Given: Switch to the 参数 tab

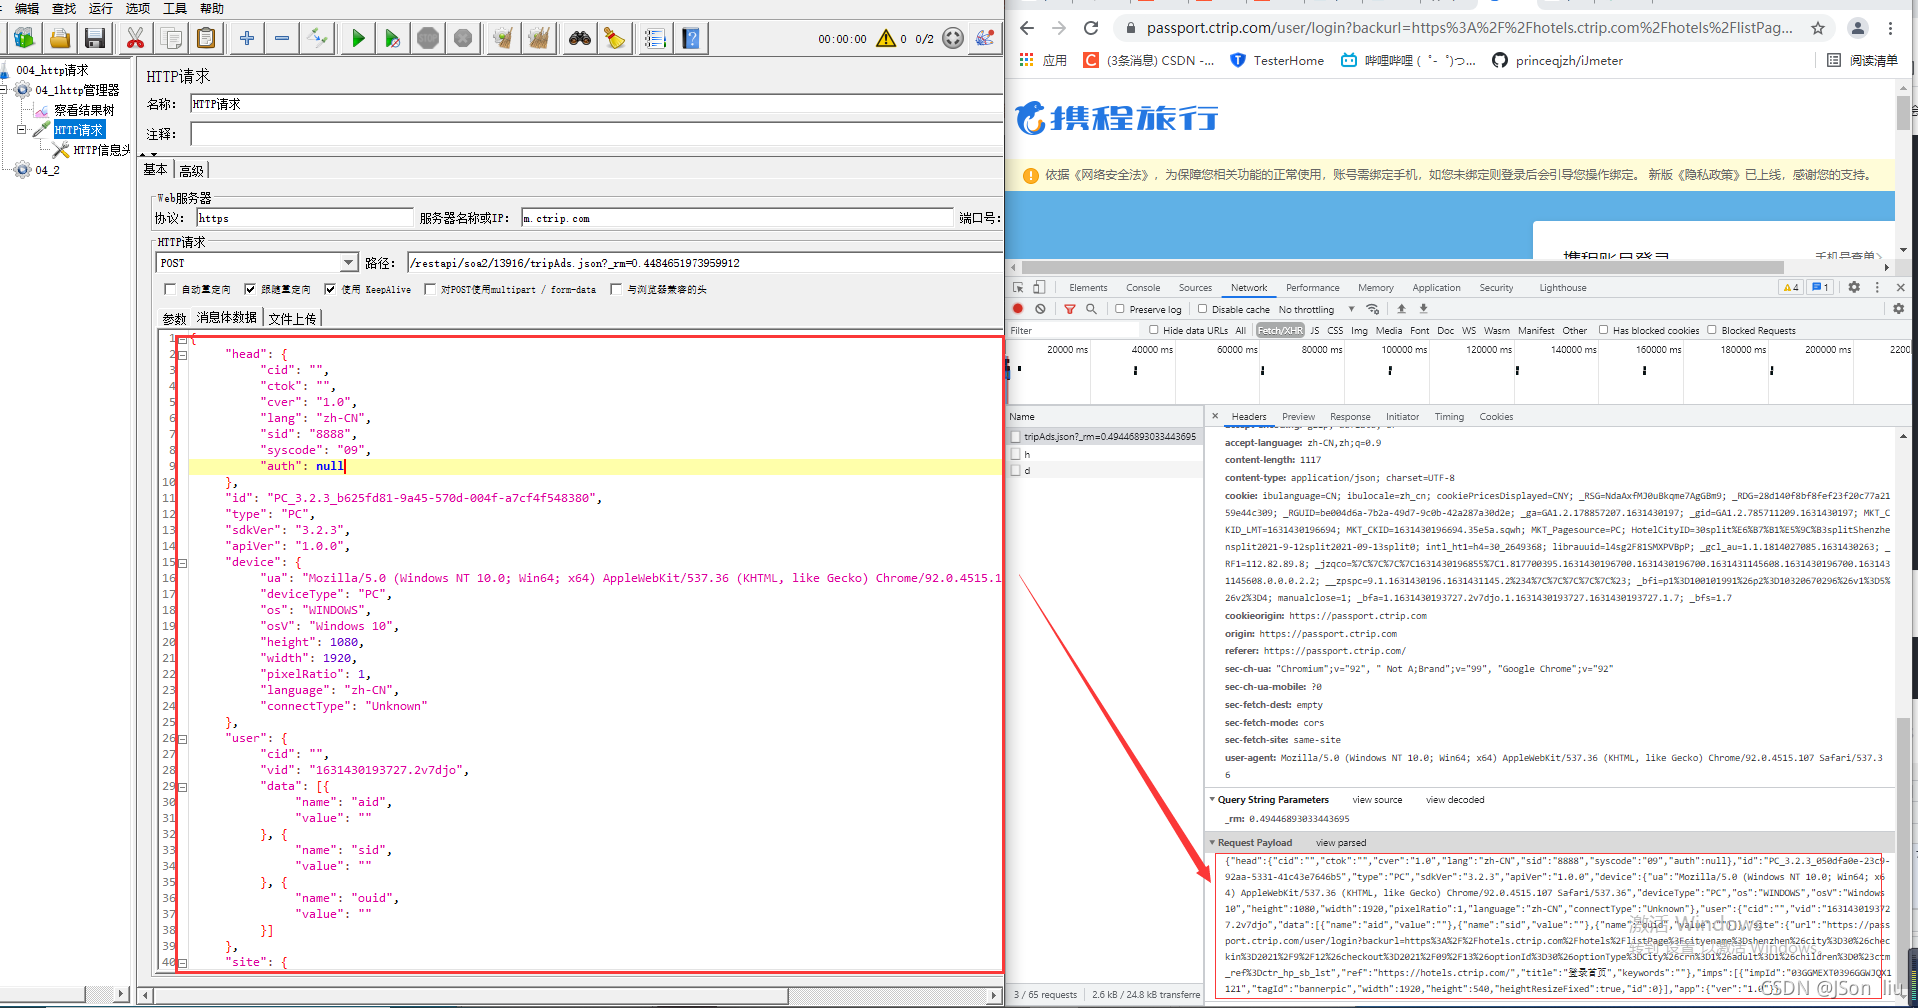Looking at the screenshot, I should (174, 318).
